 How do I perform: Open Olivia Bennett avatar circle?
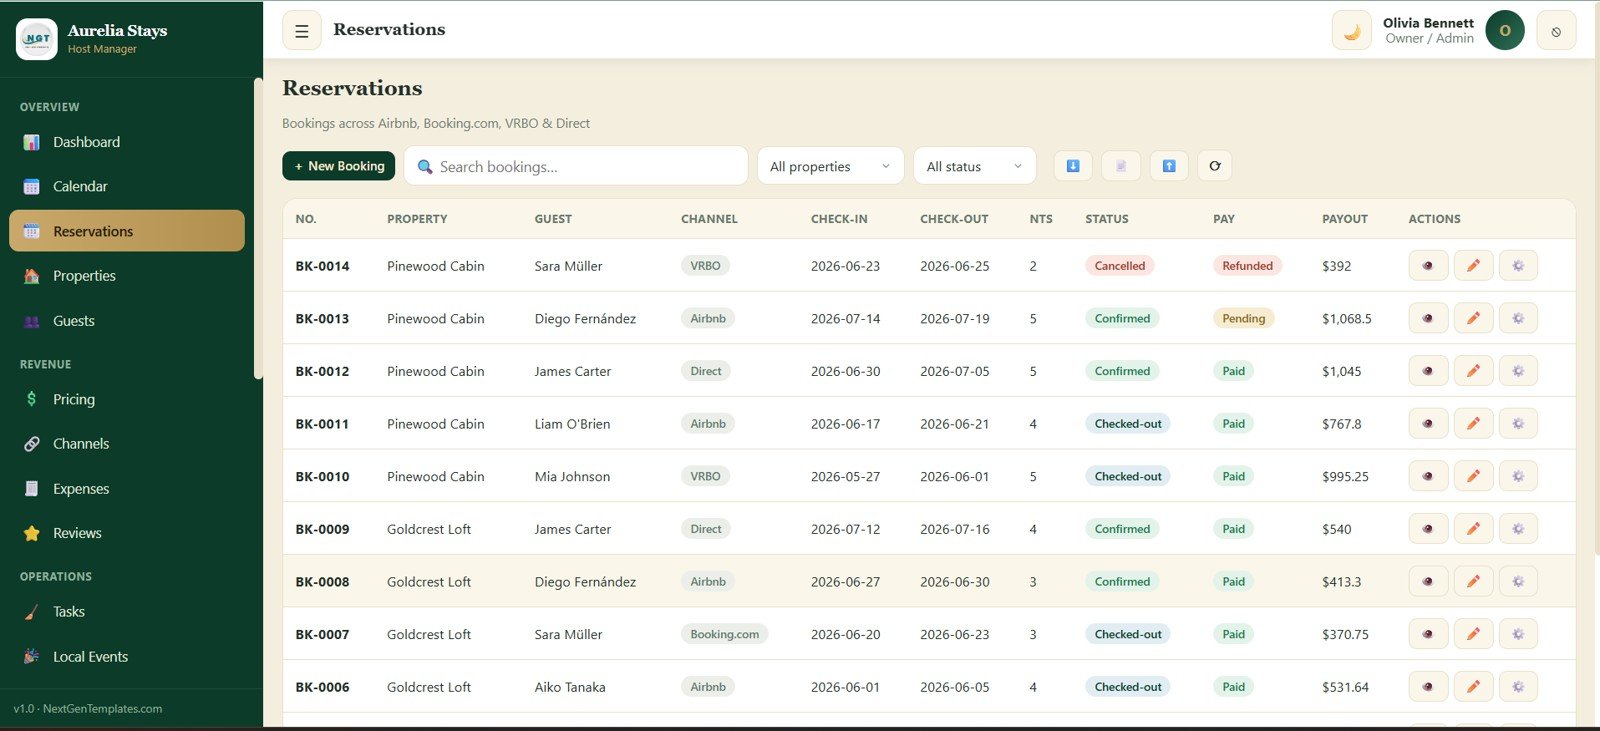(x=1505, y=31)
